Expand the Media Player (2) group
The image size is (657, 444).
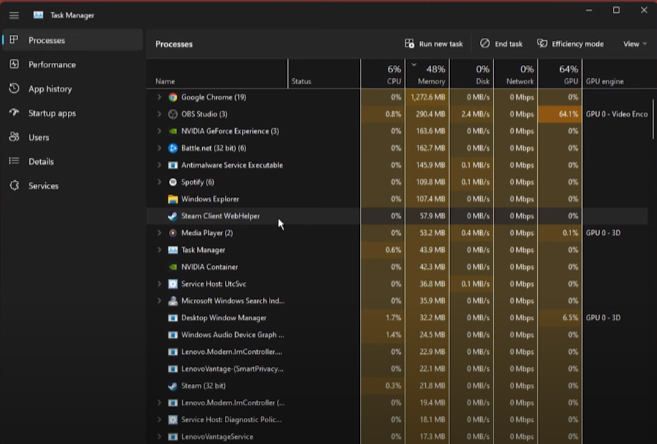[159, 233]
